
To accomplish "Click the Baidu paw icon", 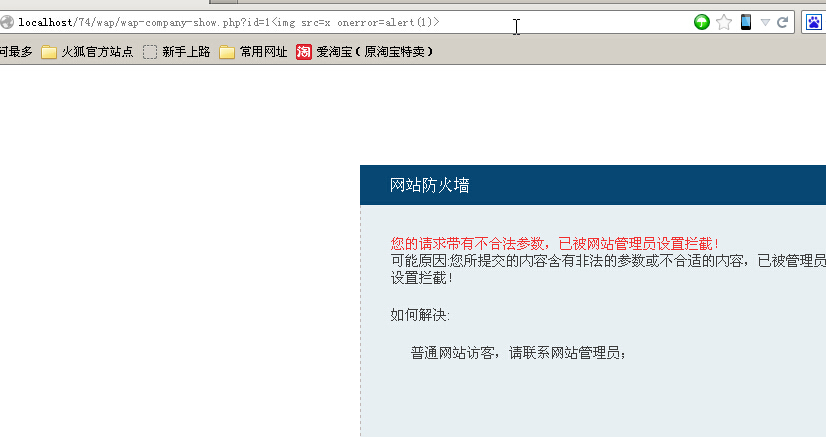I will pyautogui.click(x=814, y=22).
